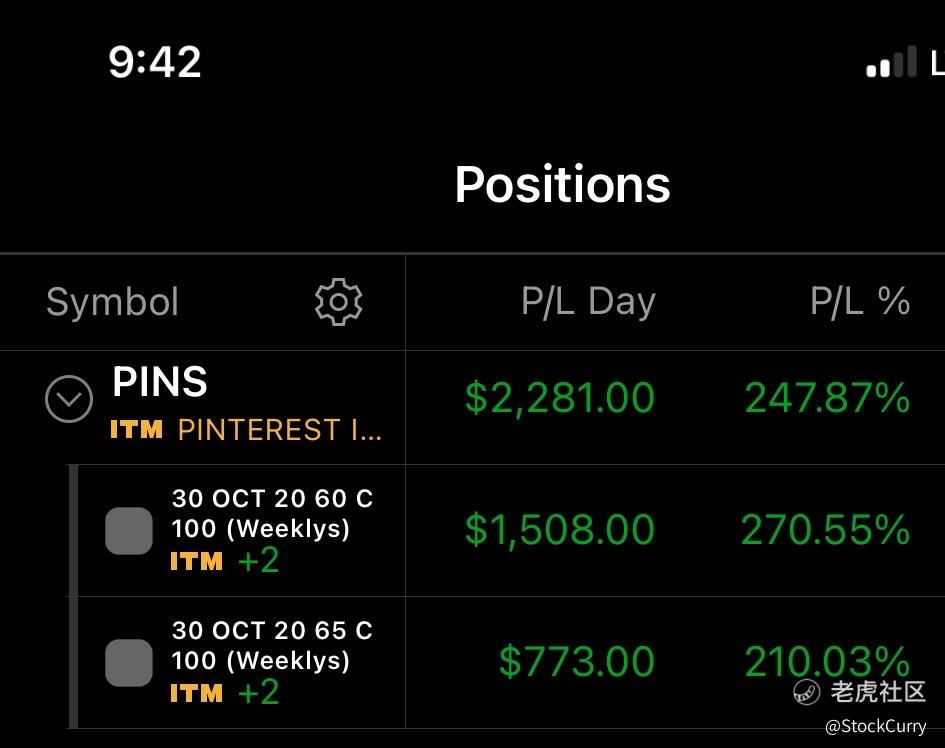This screenshot has width=945, height=748.
Task: Tap the ITM badge under PINS
Action: coord(136,430)
